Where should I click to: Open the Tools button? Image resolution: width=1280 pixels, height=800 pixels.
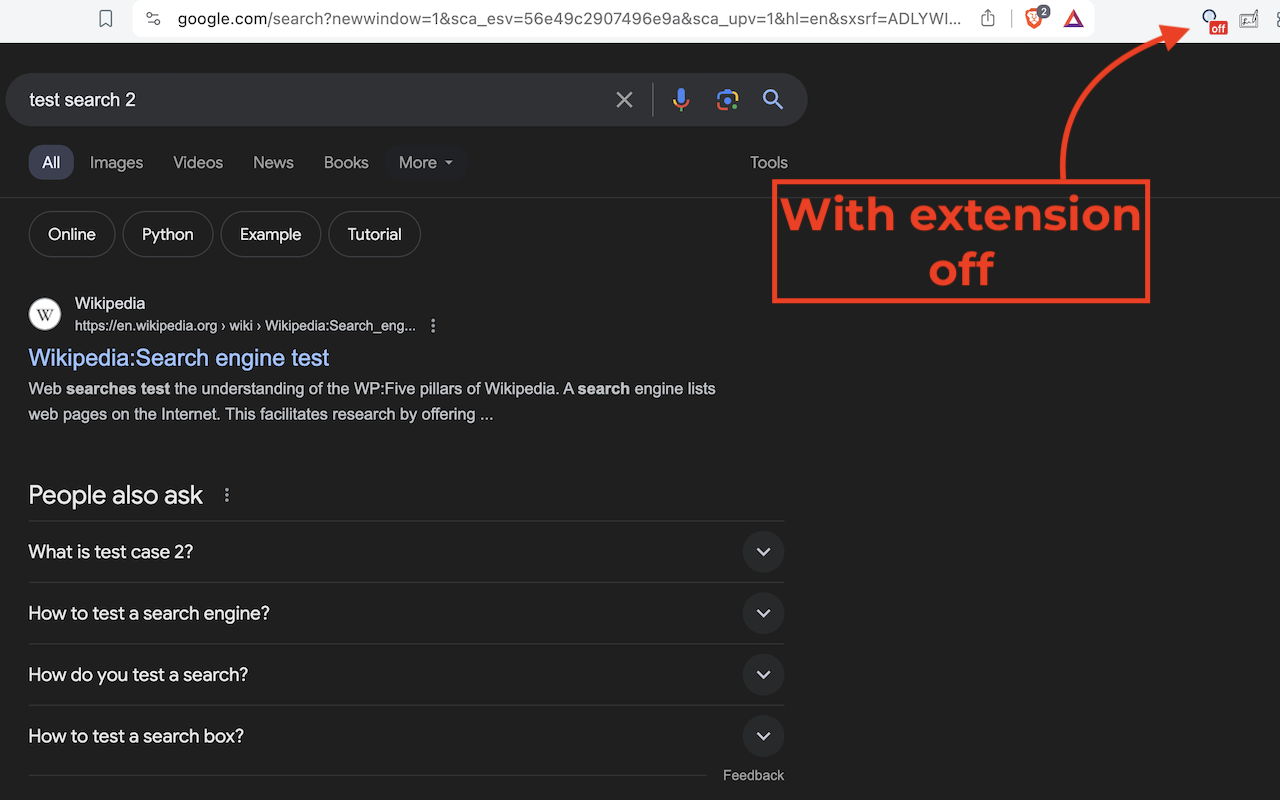click(x=769, y=163)
